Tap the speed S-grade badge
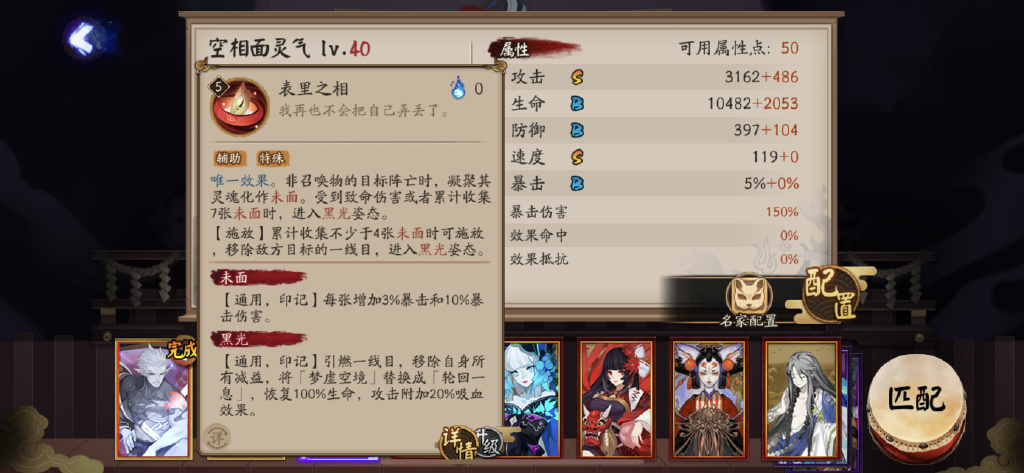This screenshot has height=473, width=1024. coord(577,157)
